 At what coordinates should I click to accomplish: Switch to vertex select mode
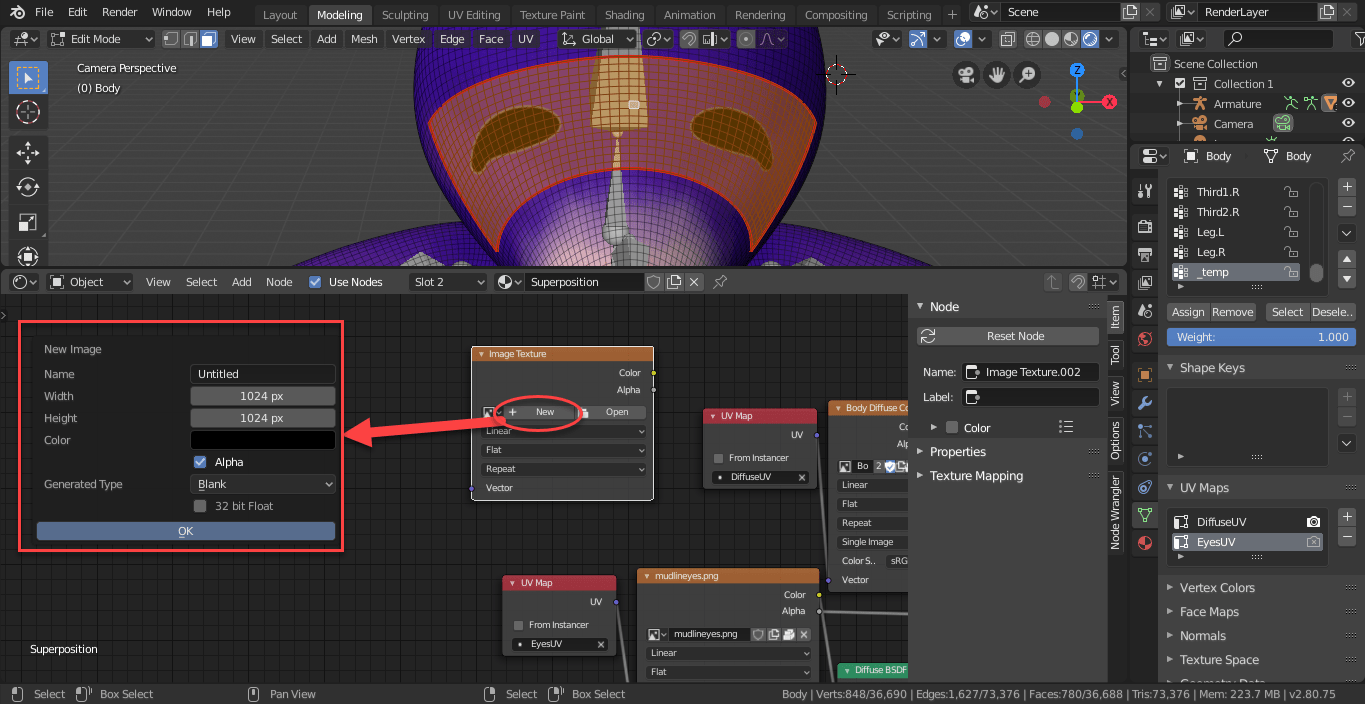tap(171, 39)
